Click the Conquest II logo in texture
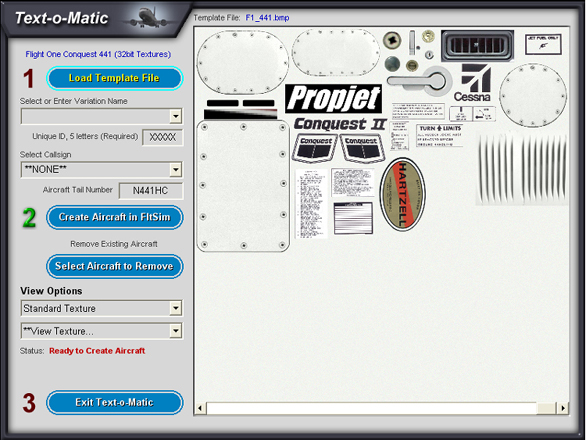586x440 pixels. tap(340, 124)
